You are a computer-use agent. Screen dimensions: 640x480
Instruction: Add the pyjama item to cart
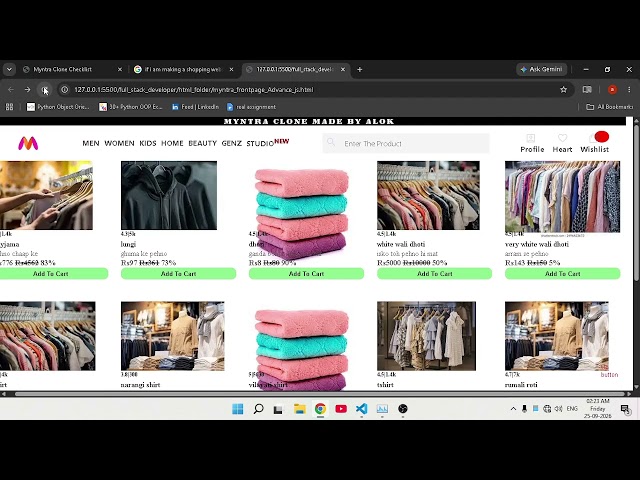[x=53, y=273]
